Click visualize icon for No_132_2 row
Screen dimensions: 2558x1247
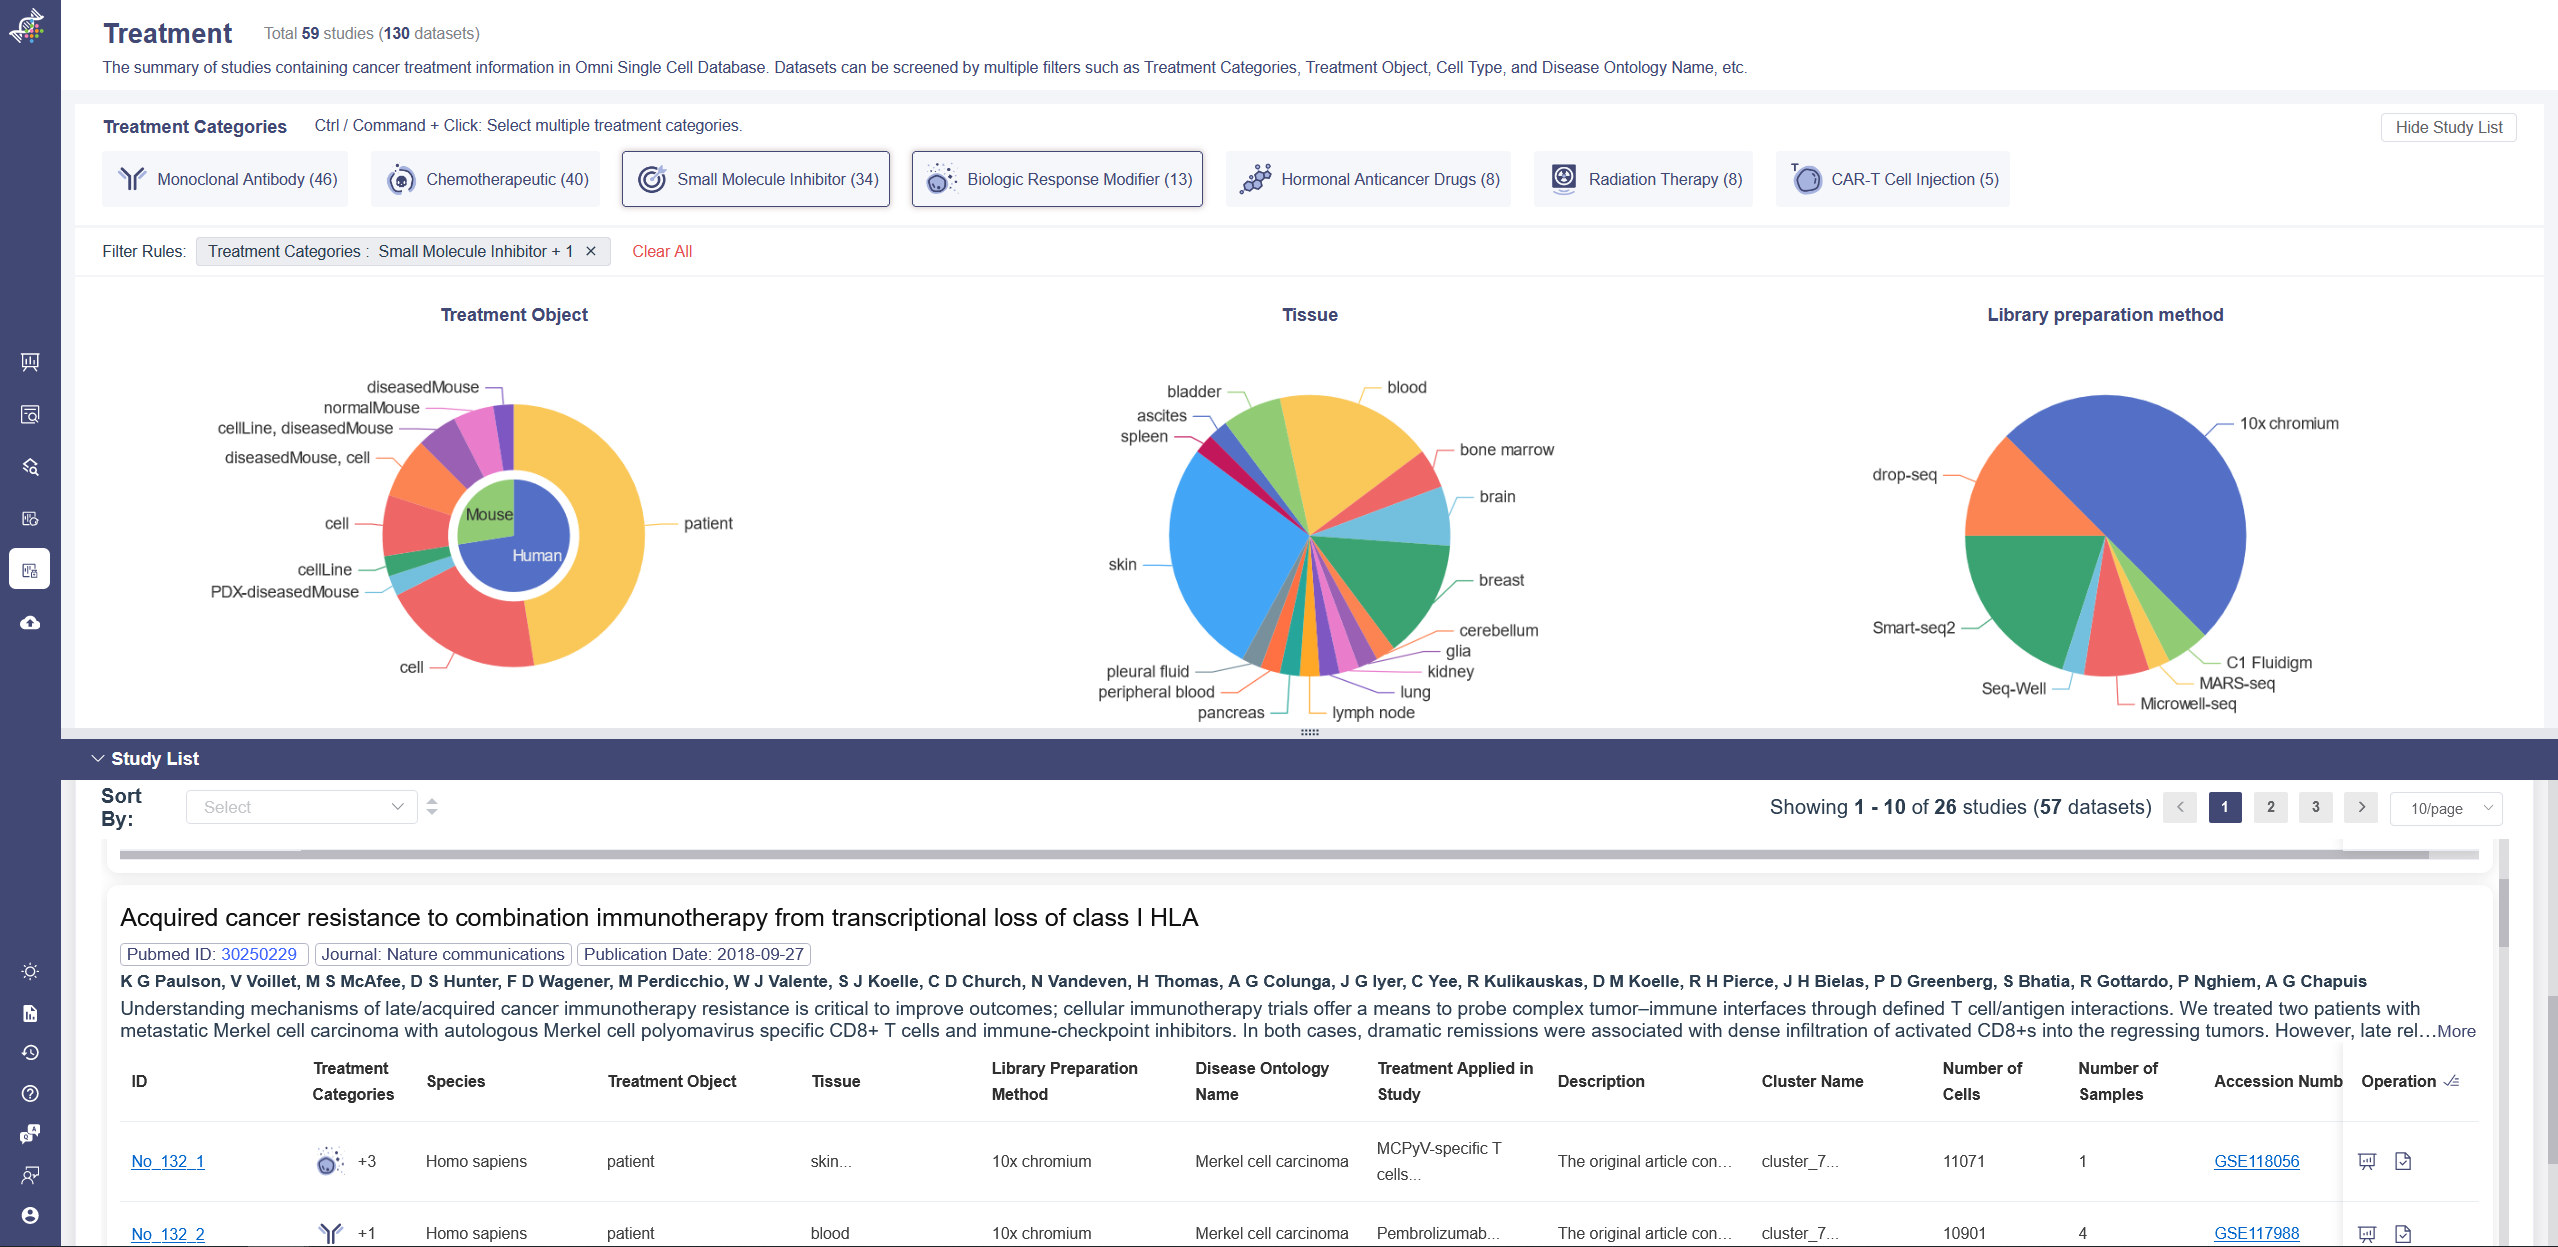2367,1234
